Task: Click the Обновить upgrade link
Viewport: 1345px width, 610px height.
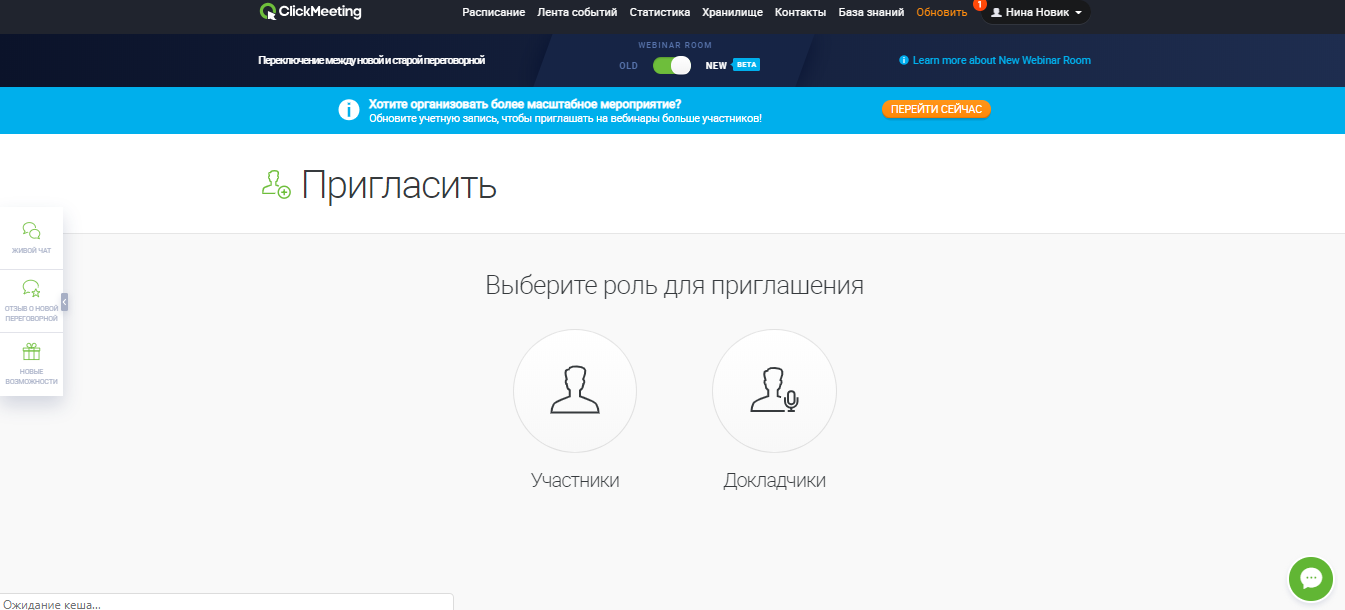Action: coord(941,13)
